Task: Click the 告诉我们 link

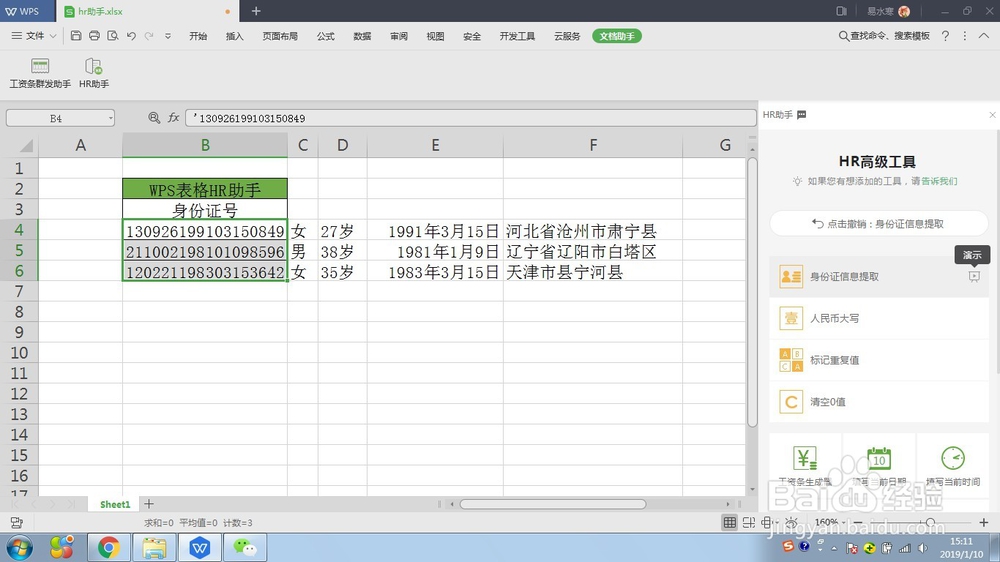Action: point(939,181)
